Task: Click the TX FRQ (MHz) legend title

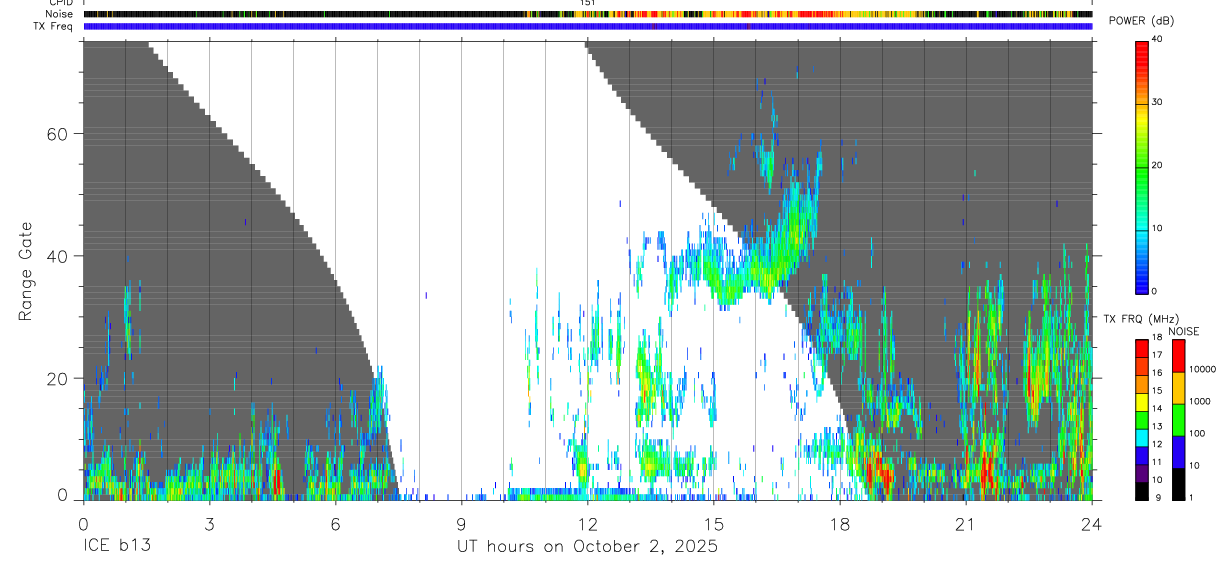Action: (1141, 319)
